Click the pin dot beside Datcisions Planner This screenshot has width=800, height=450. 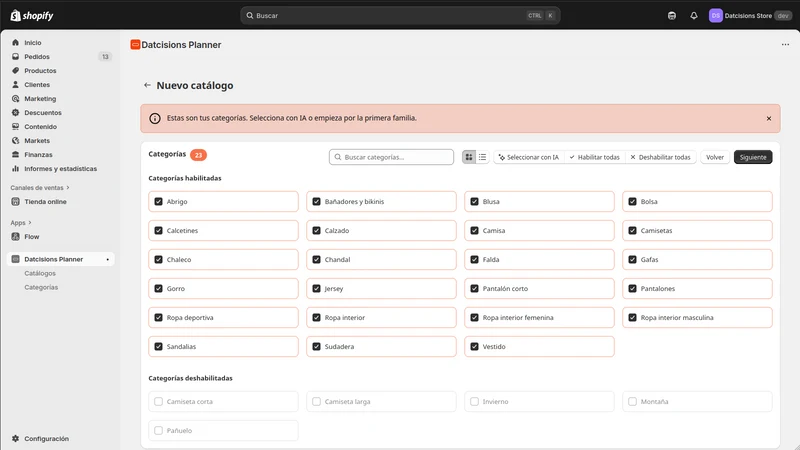coord(107,260)
